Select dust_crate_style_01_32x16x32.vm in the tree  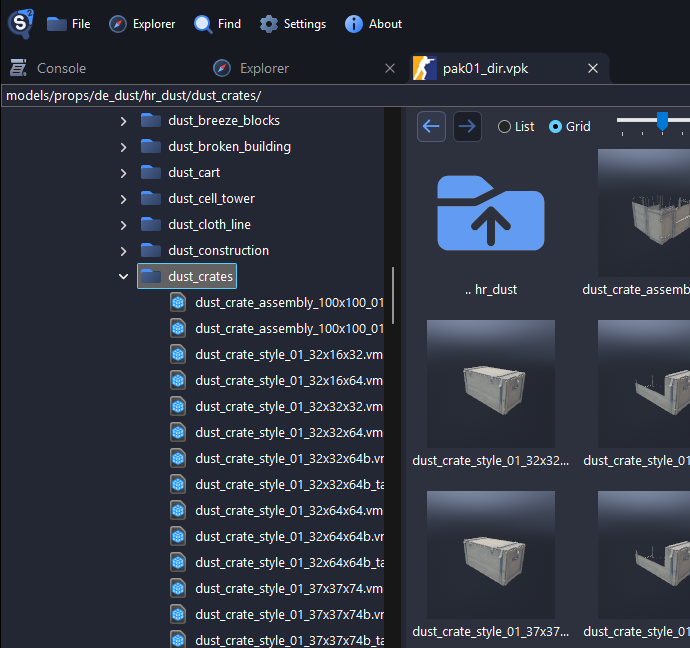pos(289,355)
